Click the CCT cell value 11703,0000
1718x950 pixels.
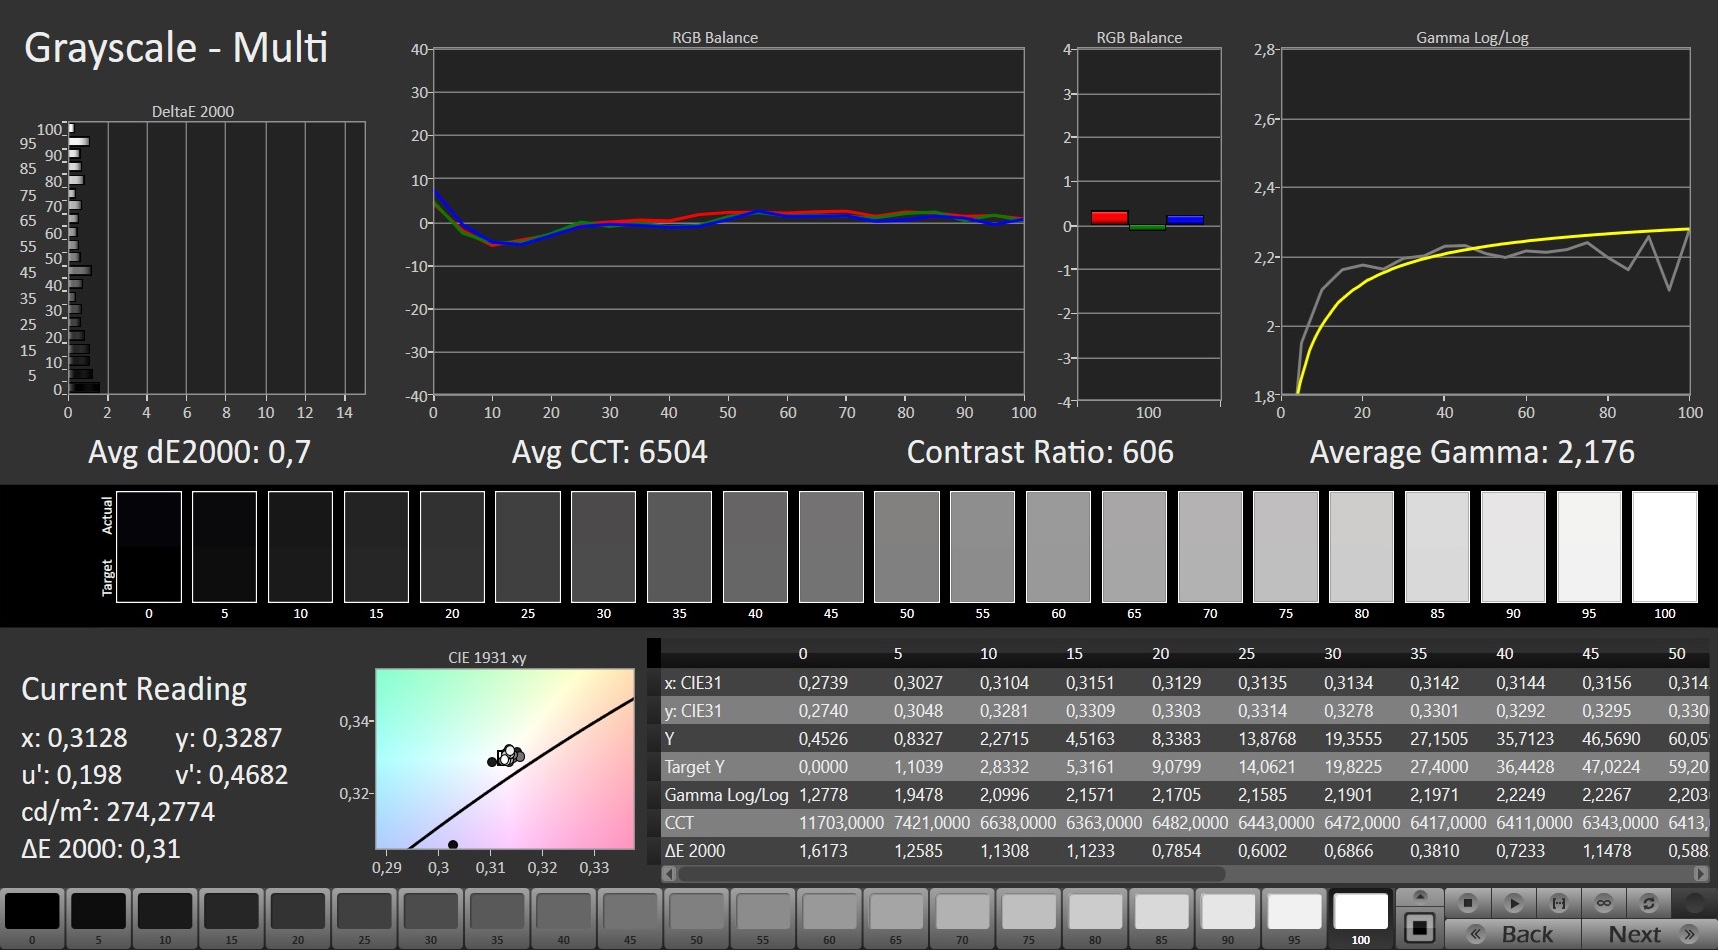coord(841,823)
